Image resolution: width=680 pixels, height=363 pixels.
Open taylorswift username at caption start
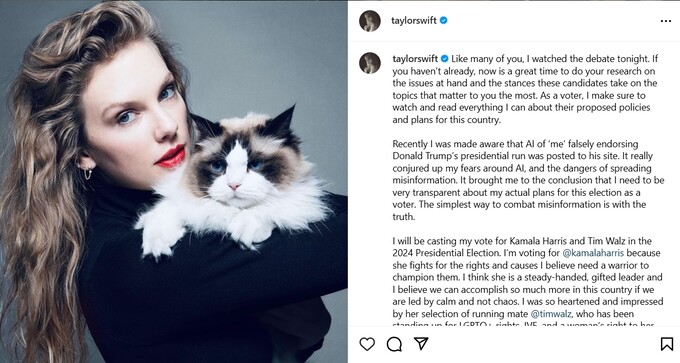click(x=415, y=59)
